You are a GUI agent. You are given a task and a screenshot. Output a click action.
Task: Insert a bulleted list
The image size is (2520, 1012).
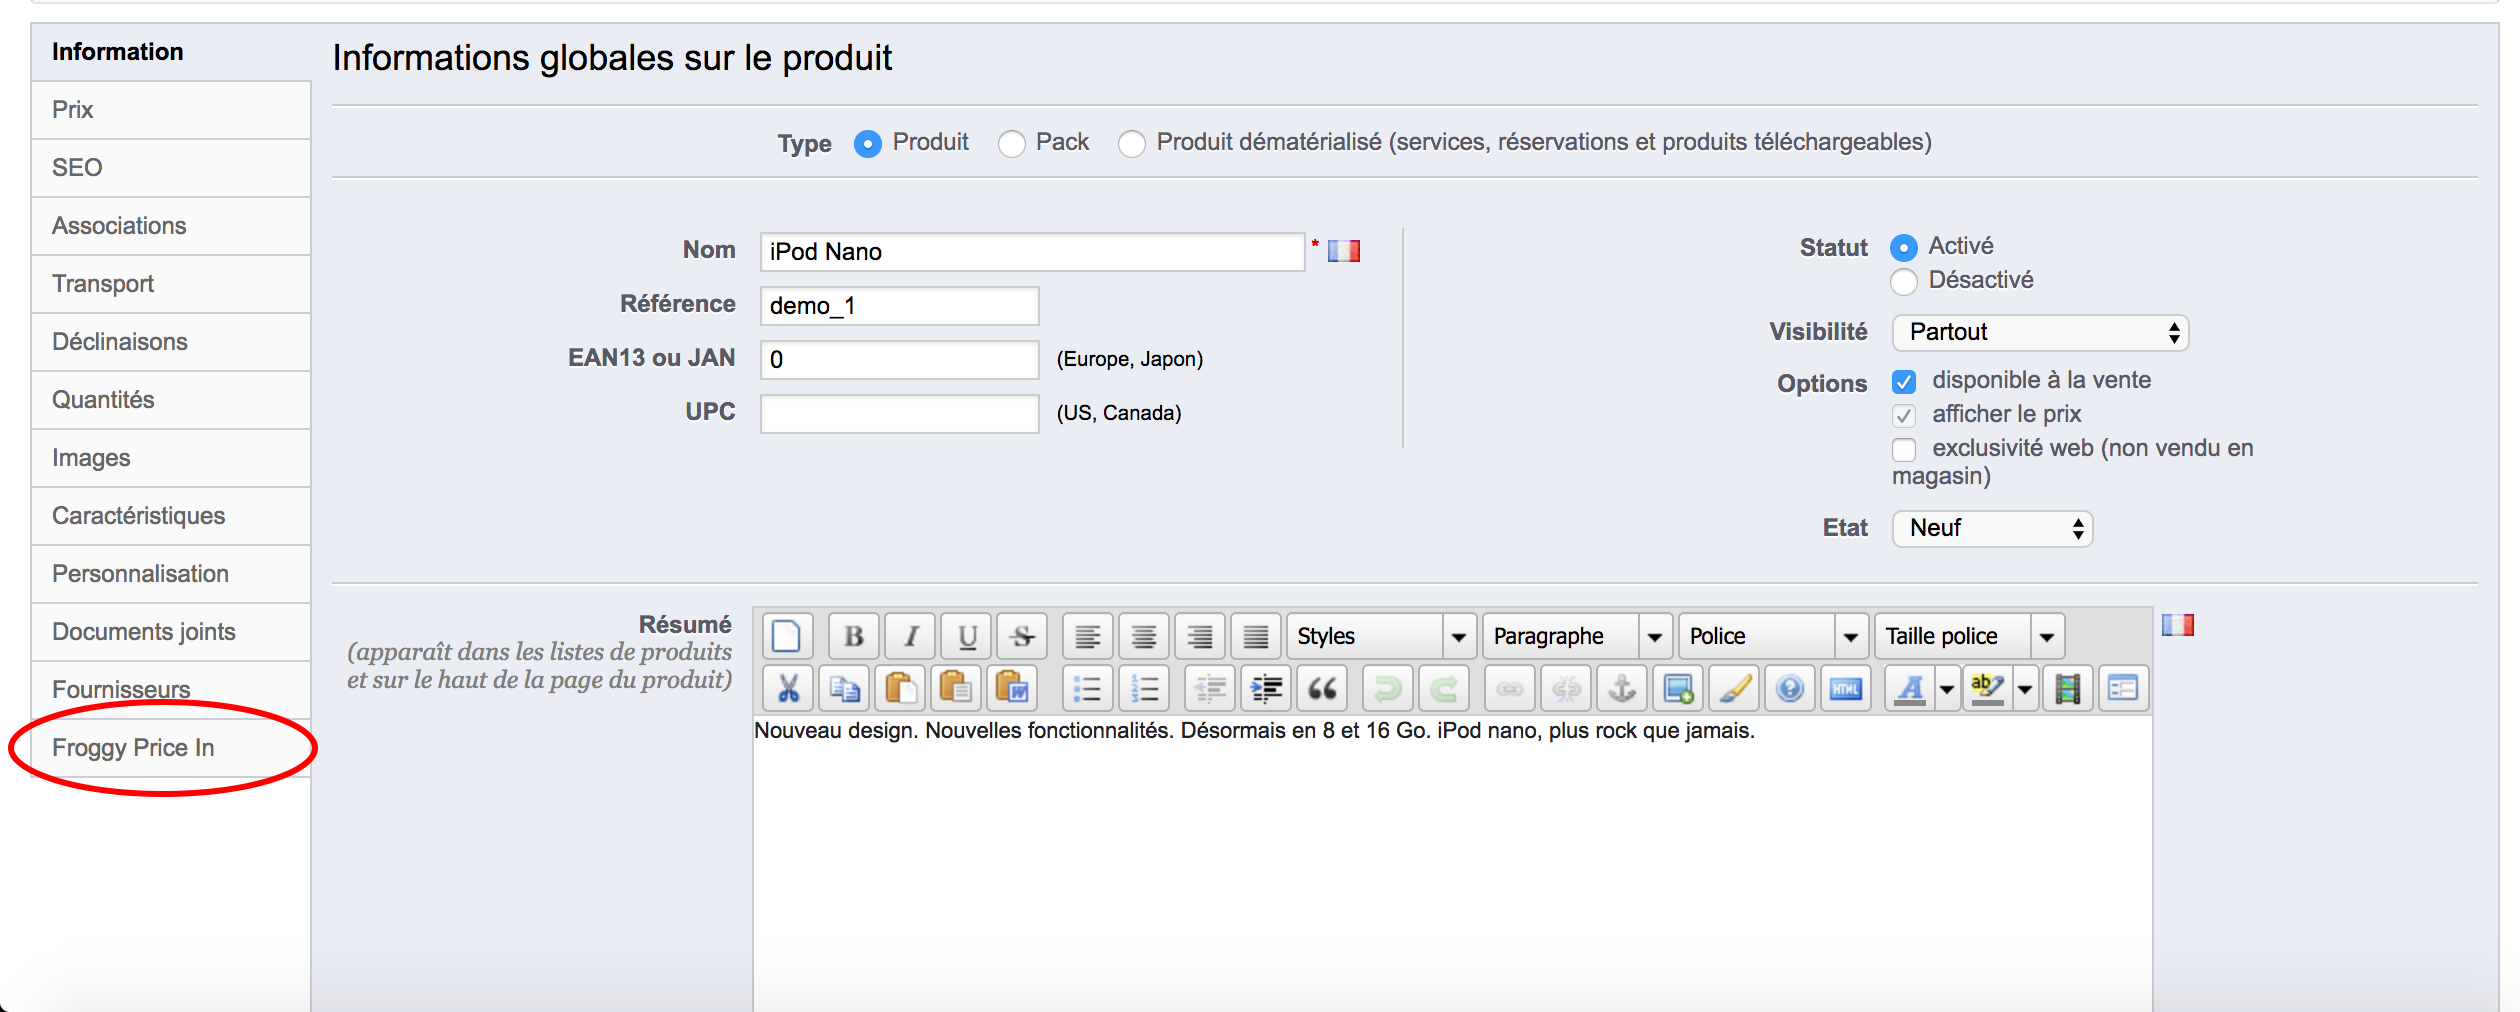coord(1087,688)
